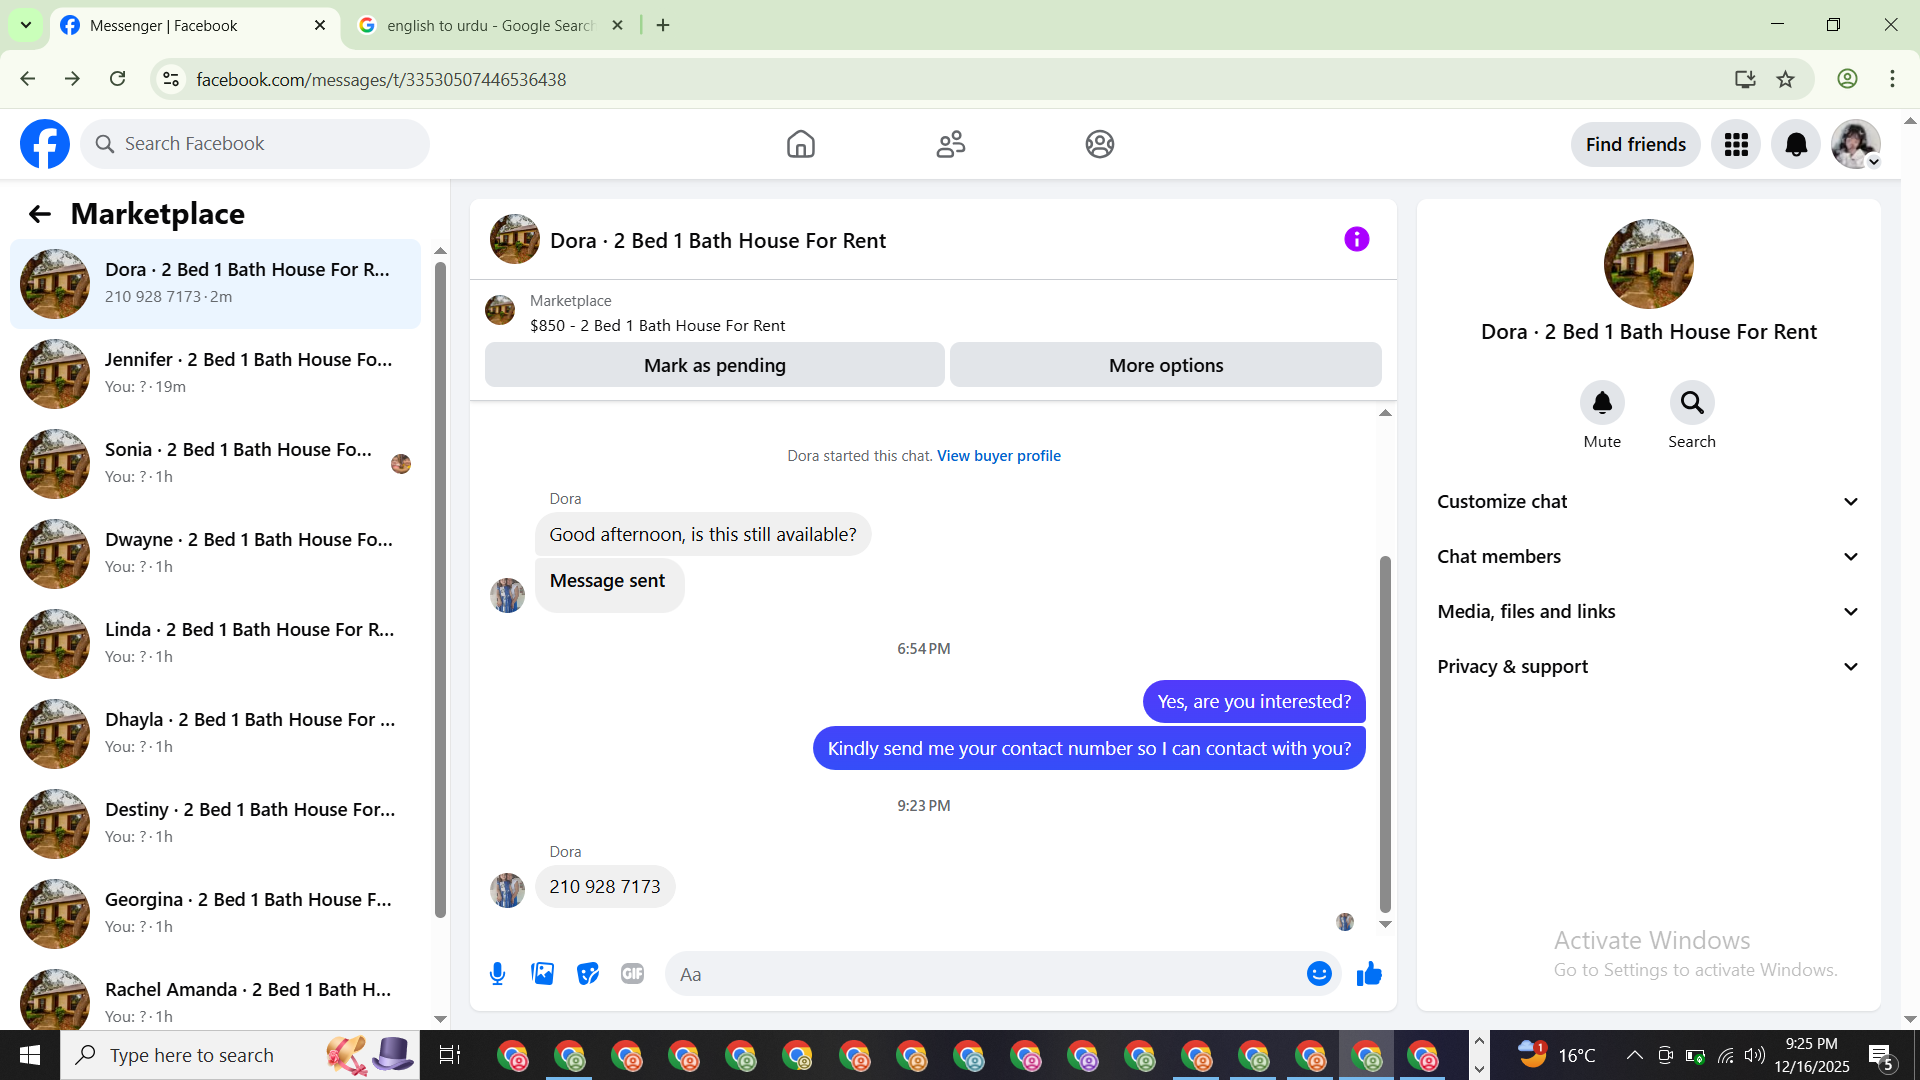Expand Chat members section

[x=1649, y=557]
